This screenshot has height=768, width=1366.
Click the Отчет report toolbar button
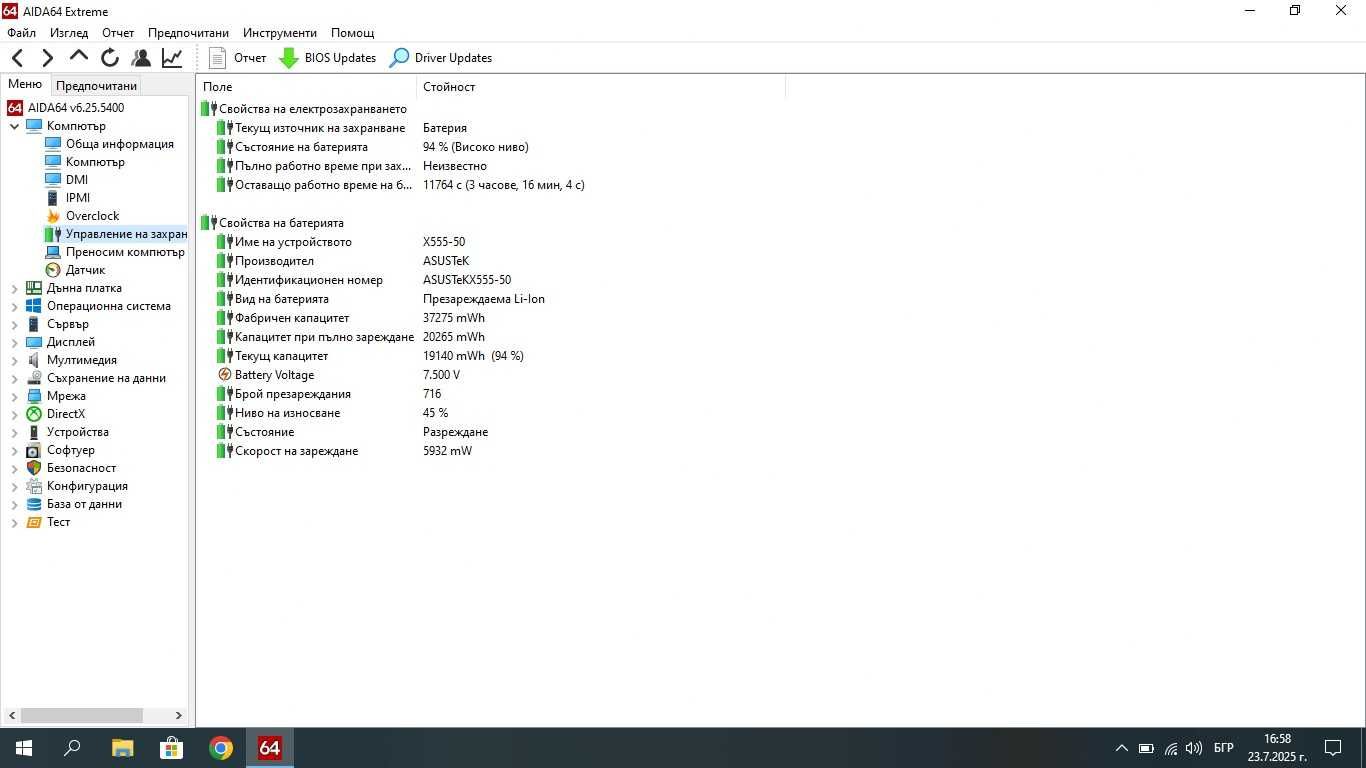pyautogui.click(x=237, y=58)
